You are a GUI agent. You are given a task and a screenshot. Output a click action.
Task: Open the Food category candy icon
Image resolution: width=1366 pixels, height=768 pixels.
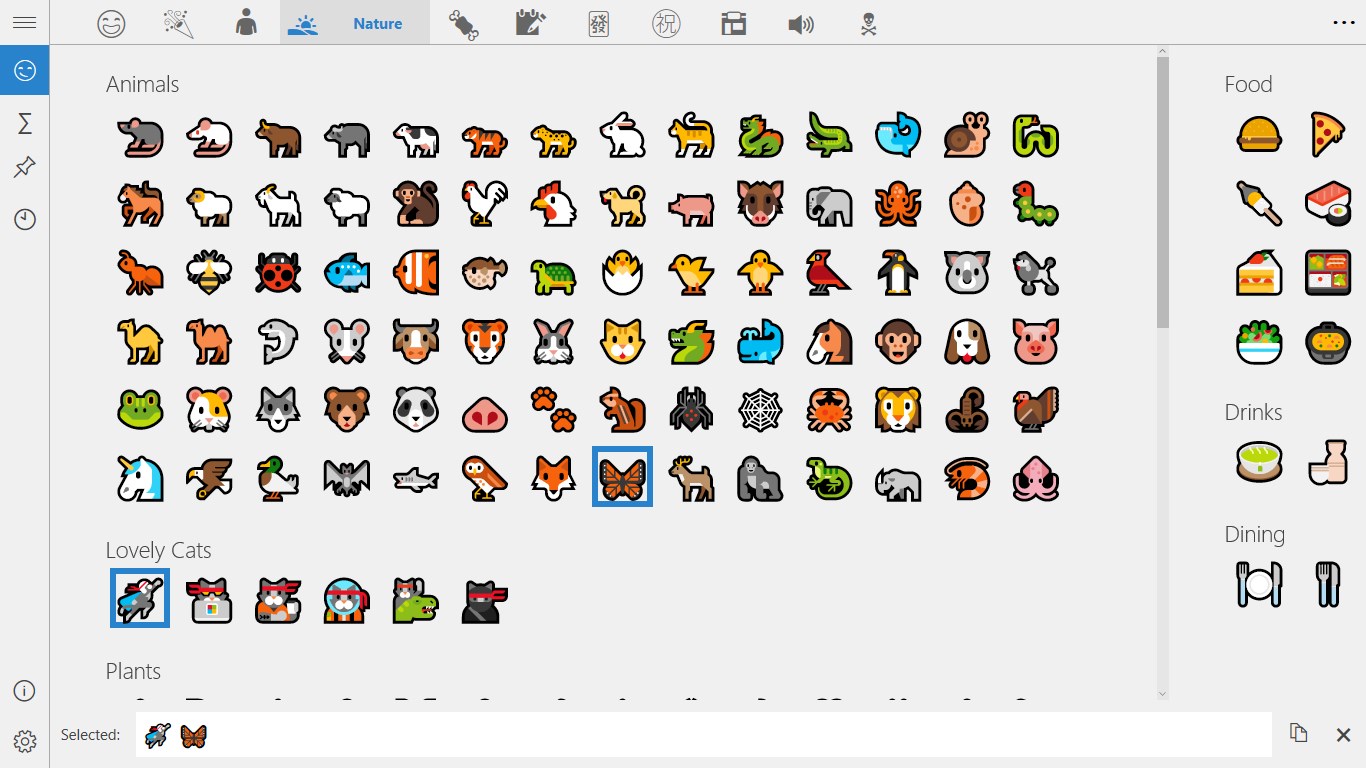pyautogui.click(x=463, y=22)
